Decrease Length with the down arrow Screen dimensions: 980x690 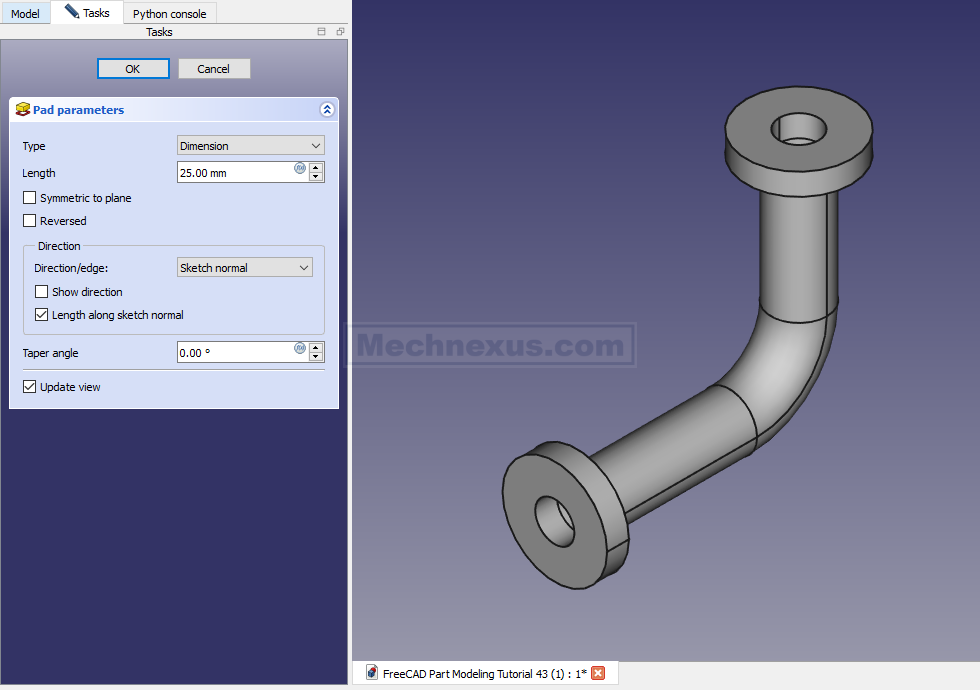pos(316,177)
